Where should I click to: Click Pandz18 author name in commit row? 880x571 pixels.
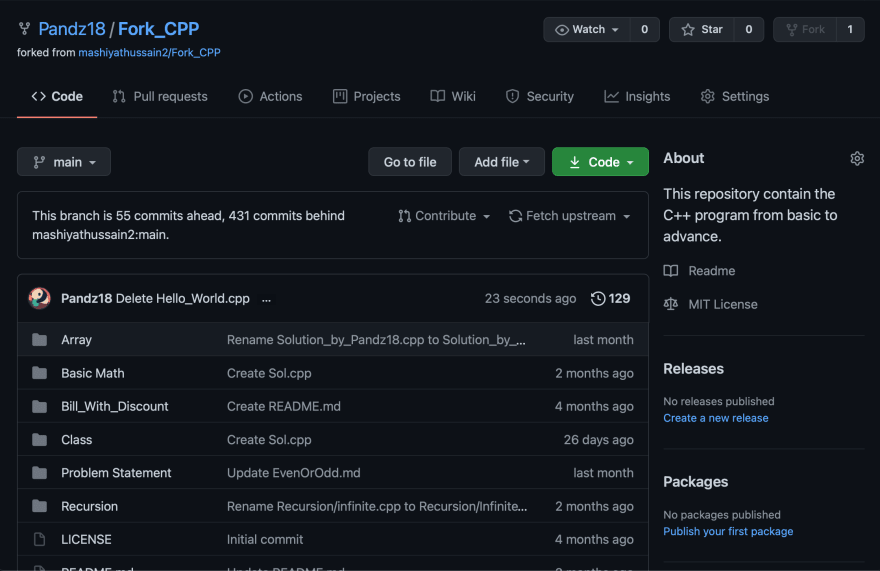[x=86, y=298]
